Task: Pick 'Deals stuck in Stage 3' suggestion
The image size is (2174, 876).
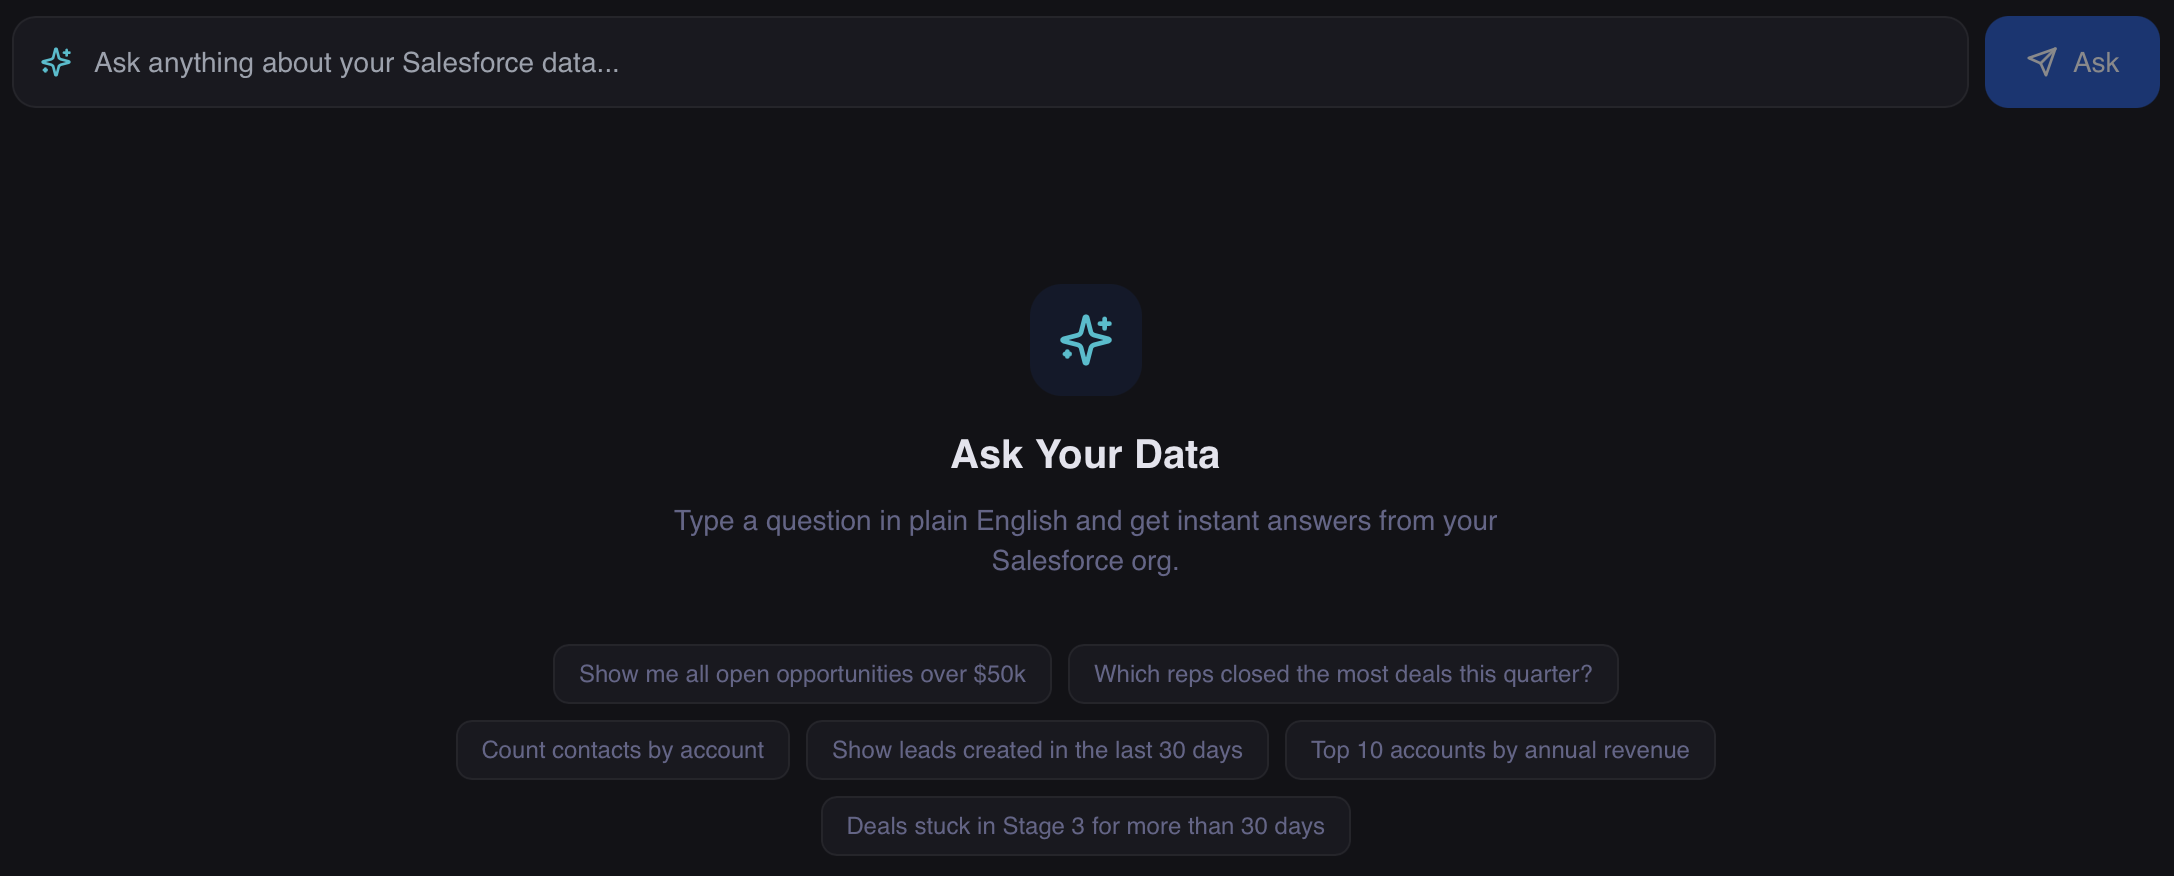Action: click(1085, 826)
